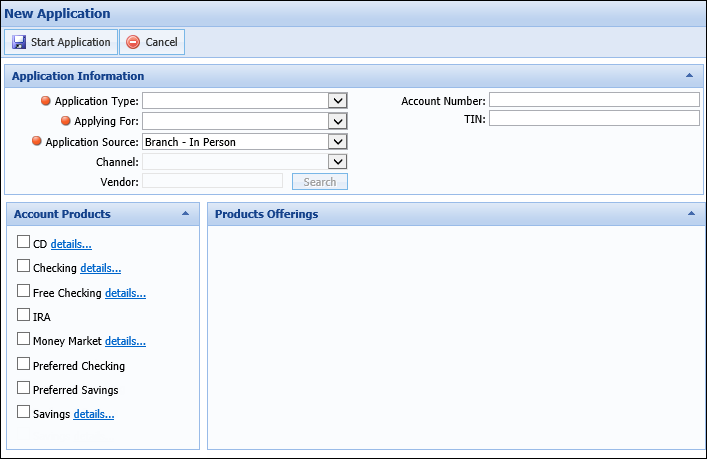Collapse the Account Products panel

click(x=185, y=213)
